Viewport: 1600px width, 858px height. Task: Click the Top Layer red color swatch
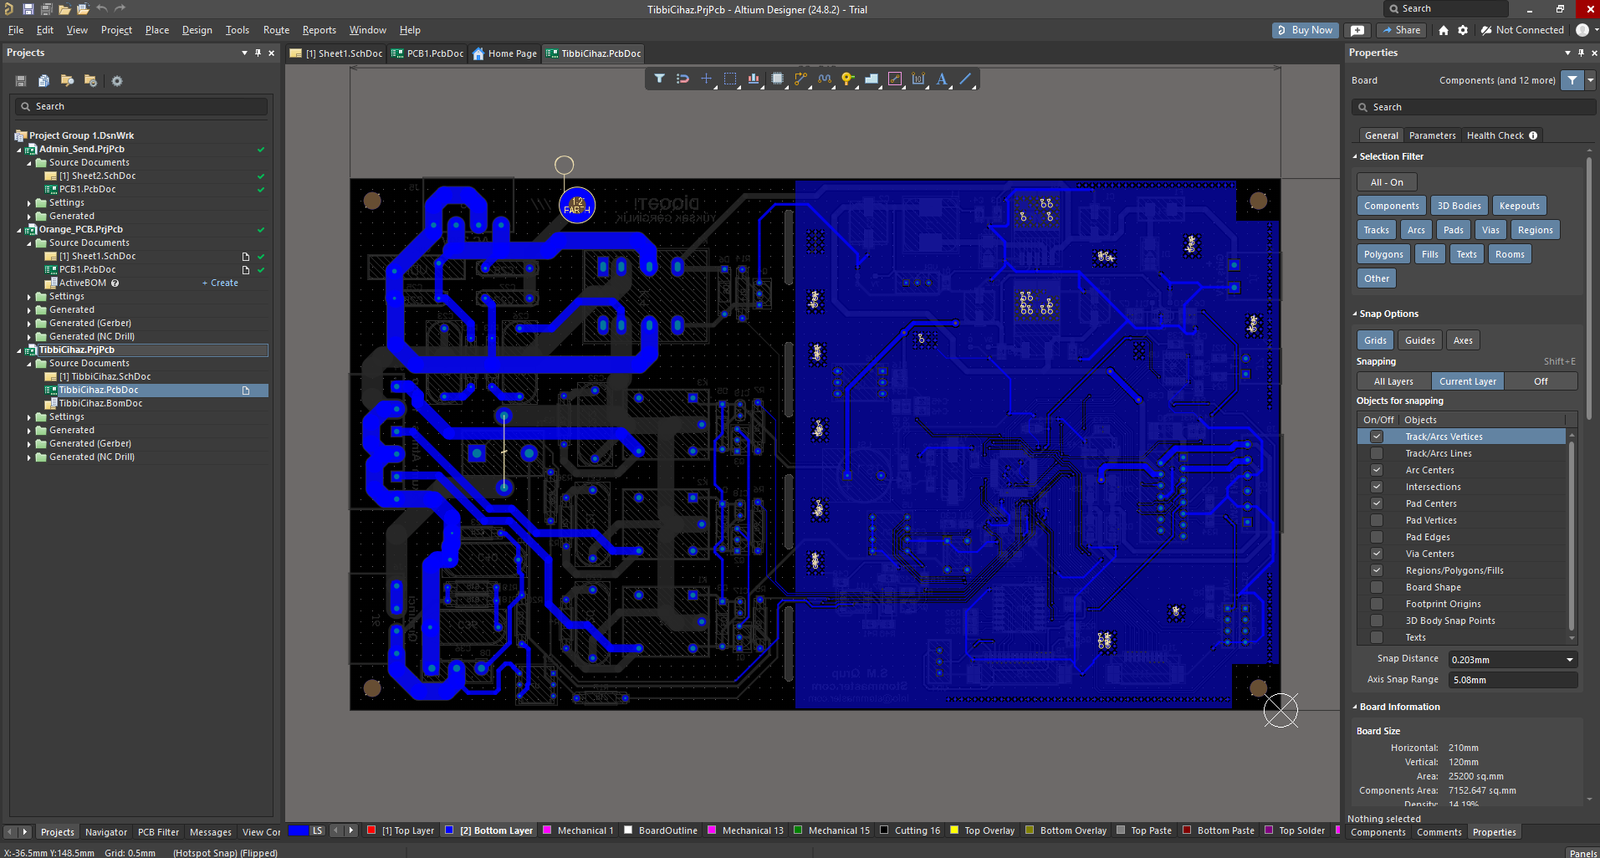click(x=371, y=831)
